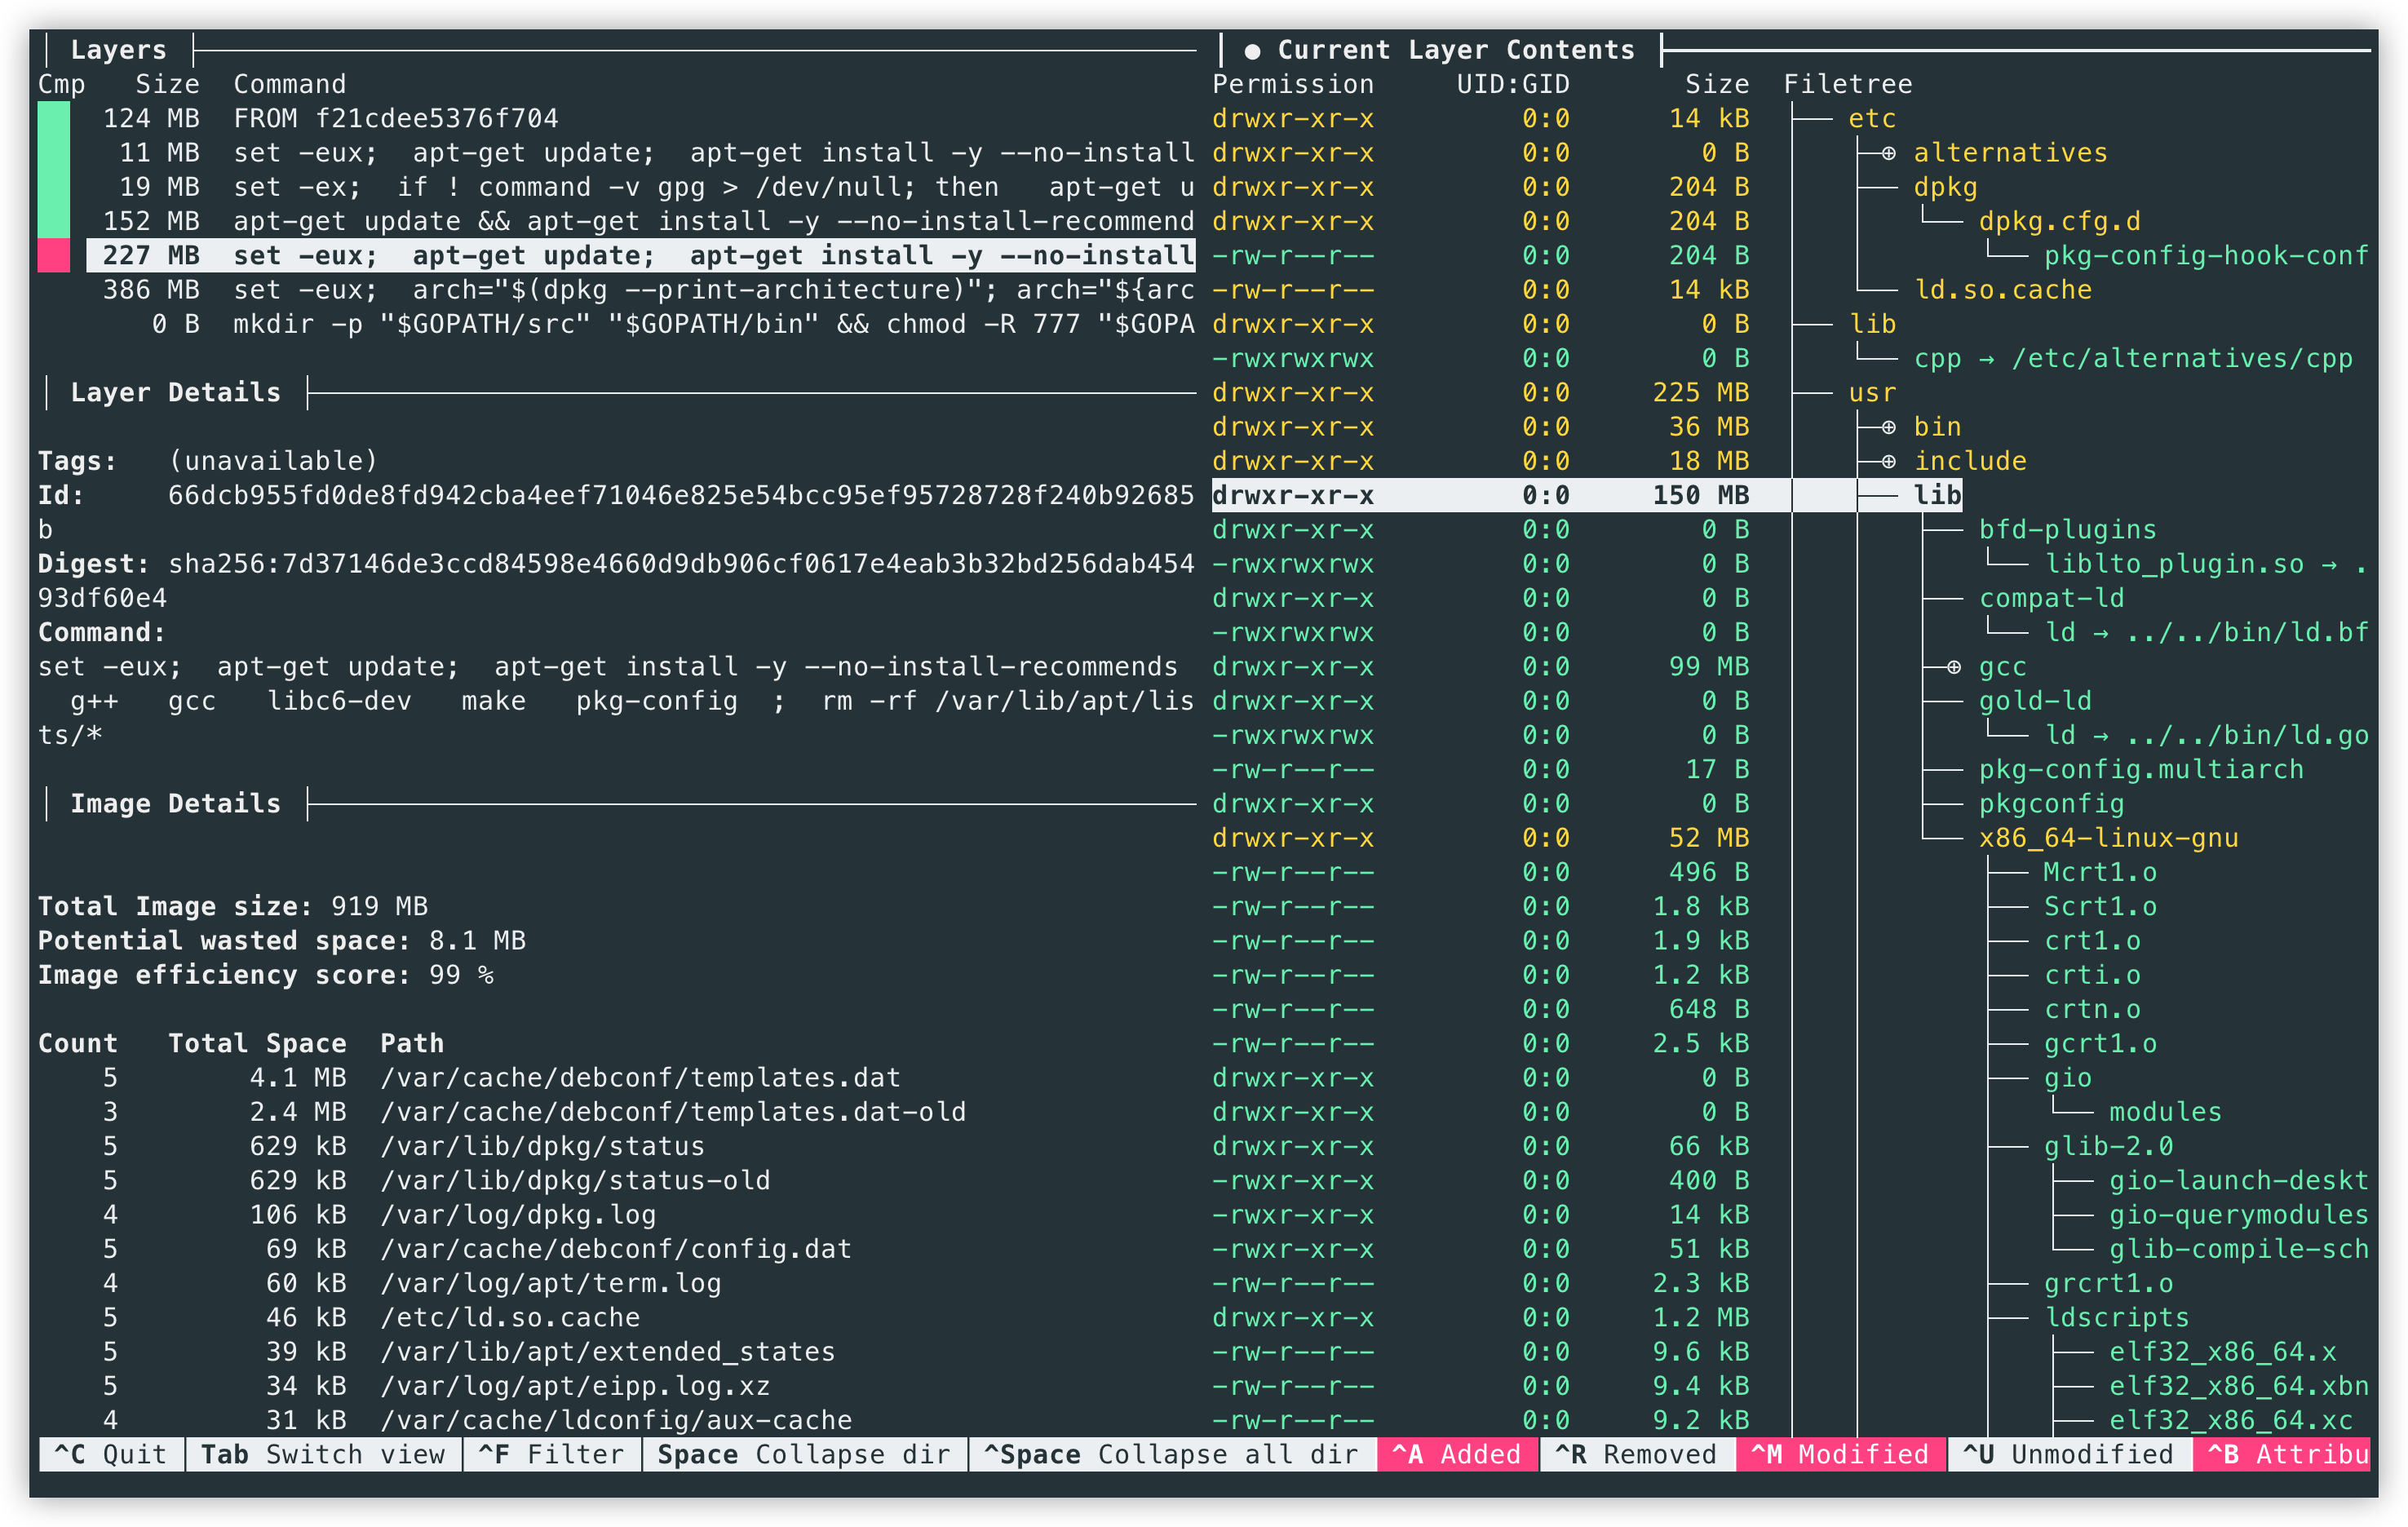This screenshot has height=1527, width=2408.
Task: Click Tab Switch view to change panes
Action: [322, 1455]
